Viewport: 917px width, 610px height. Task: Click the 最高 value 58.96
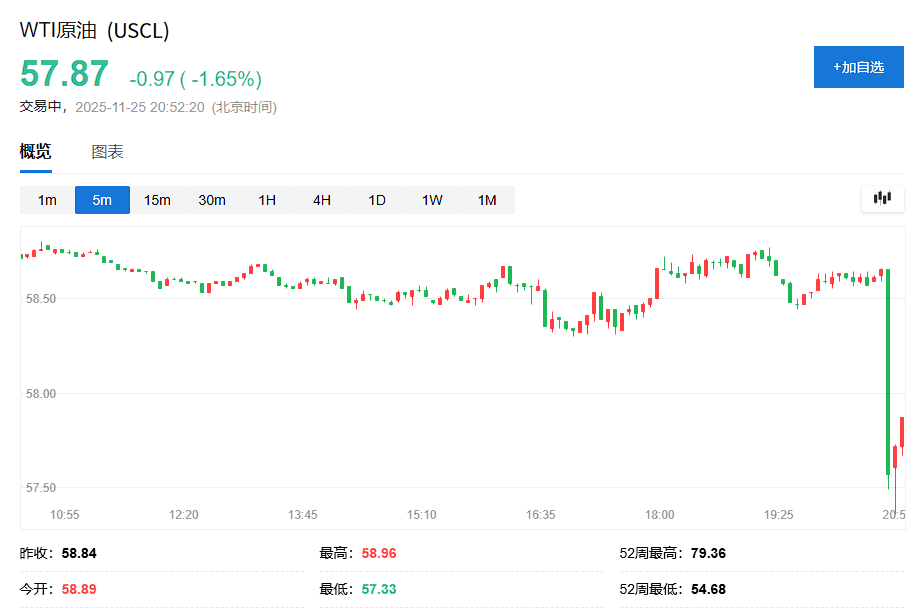coord(379,553)
